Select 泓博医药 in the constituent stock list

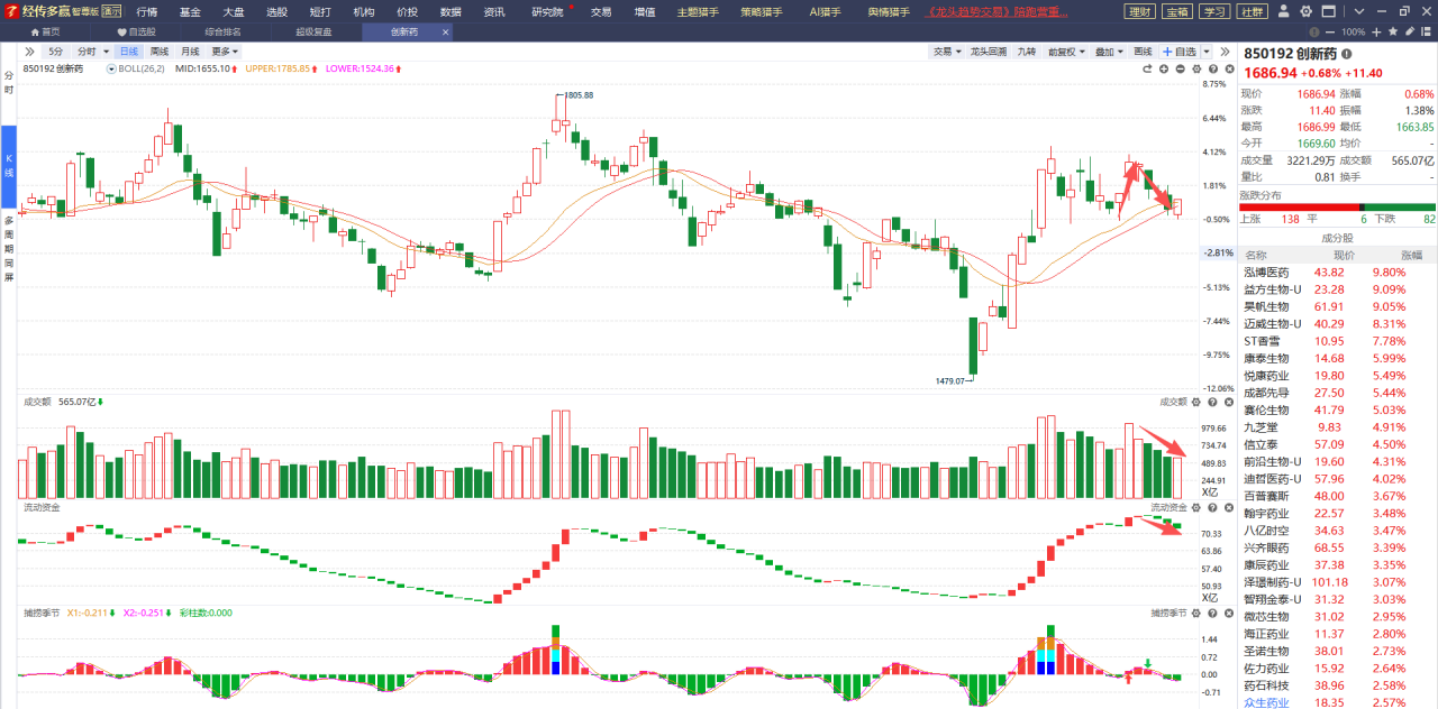(1266, 272)
